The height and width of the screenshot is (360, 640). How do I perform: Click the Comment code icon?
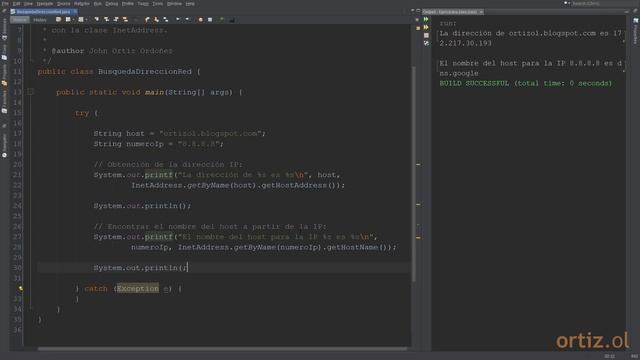pos(222,20)
